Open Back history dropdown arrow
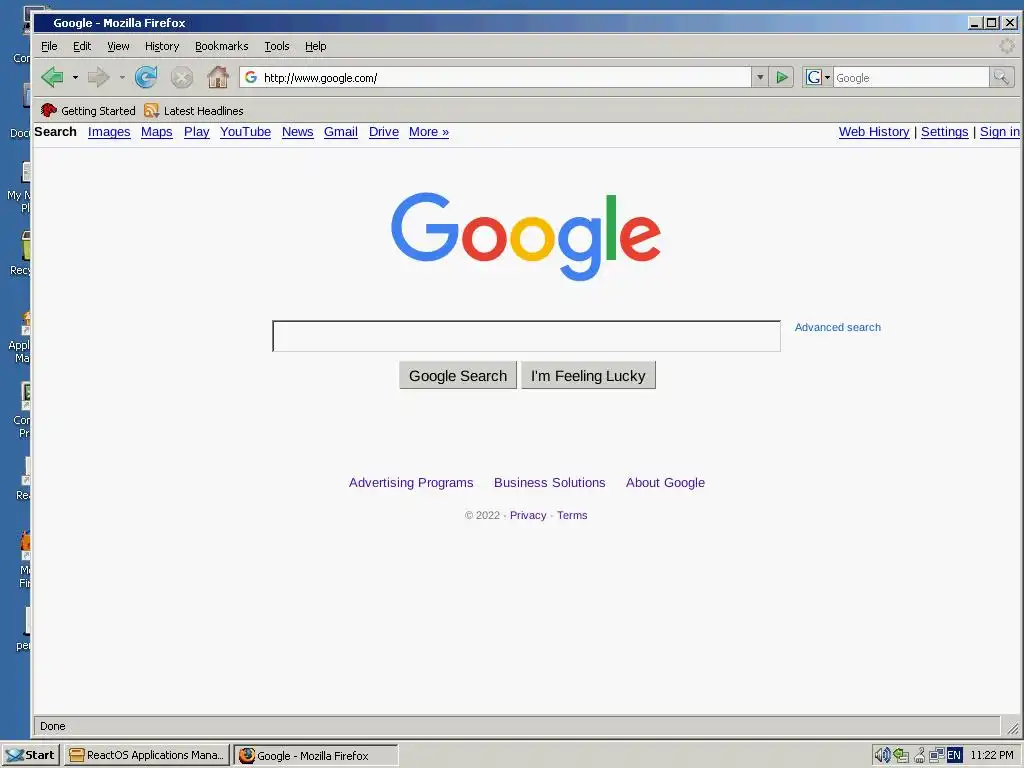The image size is (1024, 768). tap(75, 77)
